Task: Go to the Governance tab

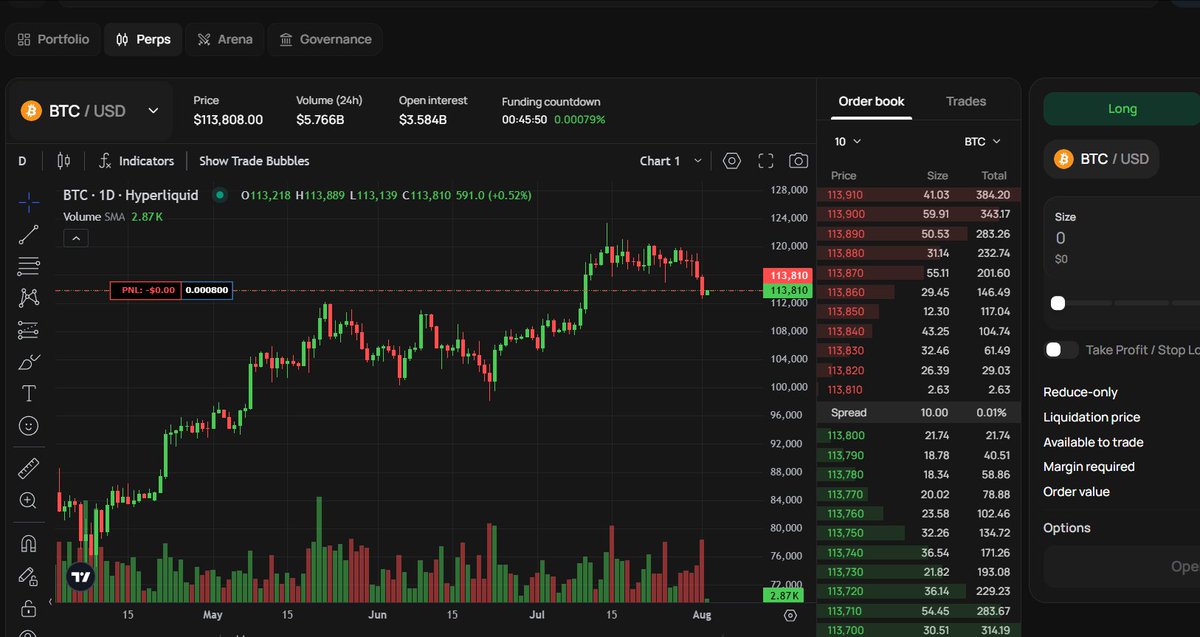Action: (325, 40)
